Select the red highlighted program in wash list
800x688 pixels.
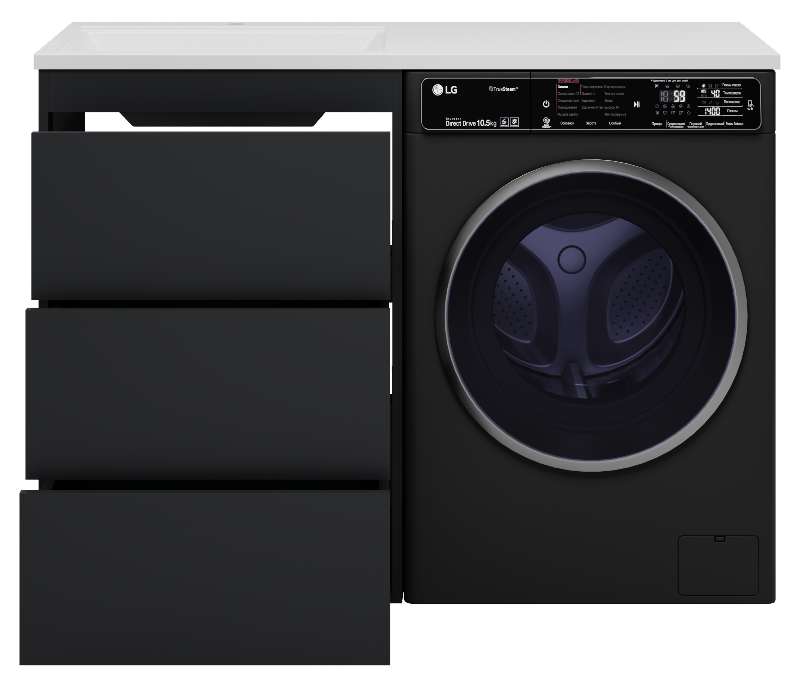(x=564, y=88)
